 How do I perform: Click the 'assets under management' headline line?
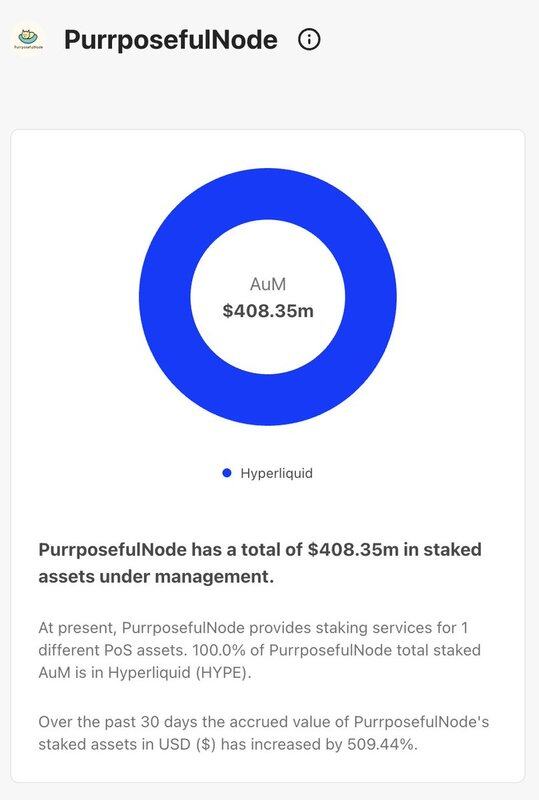(x=156, y=577)
